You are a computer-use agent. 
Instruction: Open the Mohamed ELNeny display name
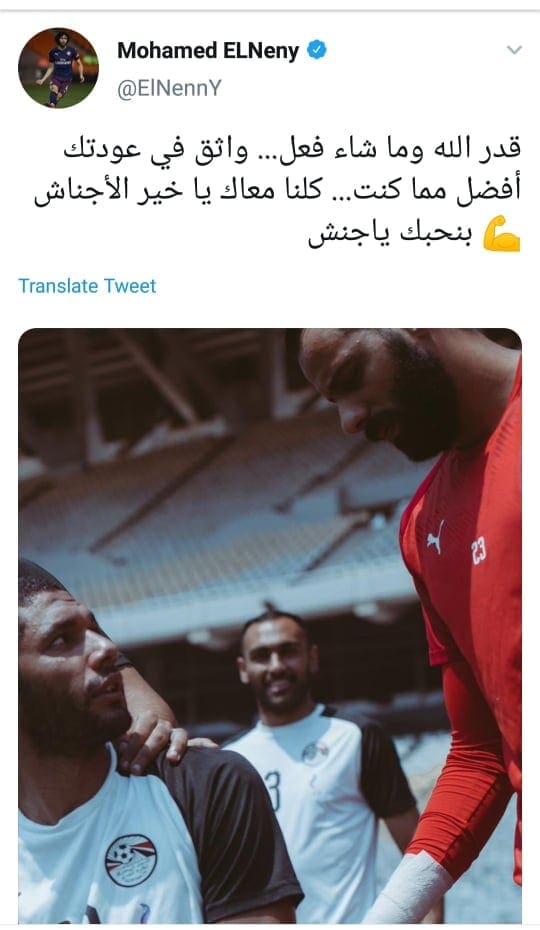[208, 51]
